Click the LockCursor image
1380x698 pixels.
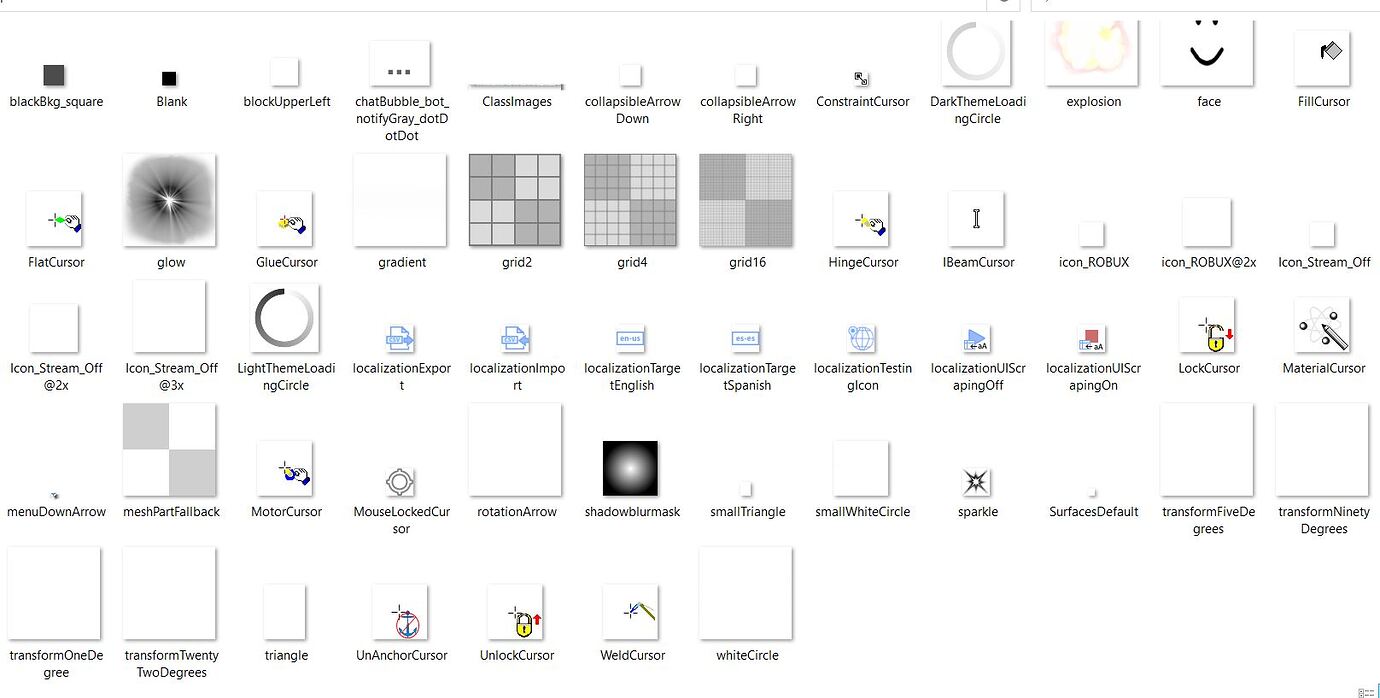tap(1207, 327)
